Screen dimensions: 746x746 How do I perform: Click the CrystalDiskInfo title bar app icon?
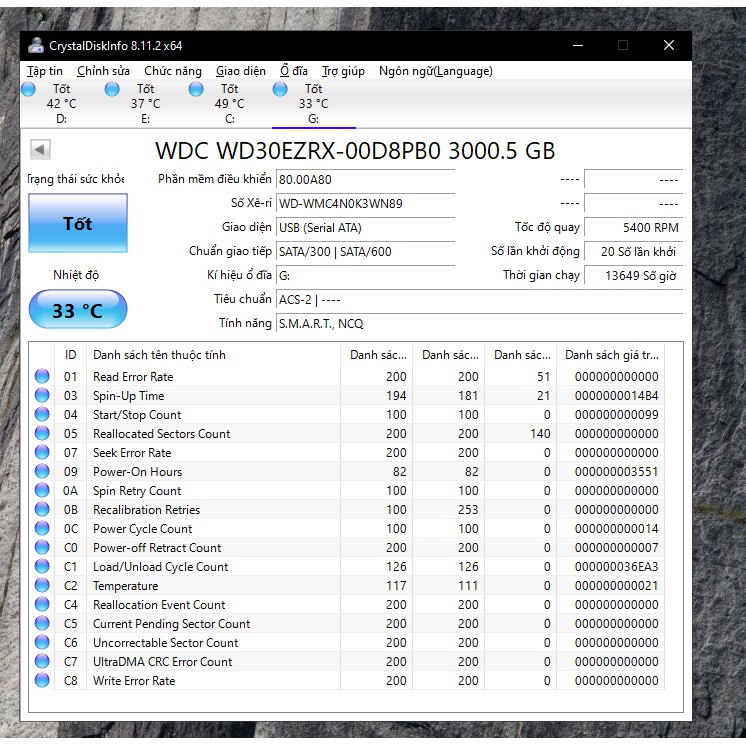point(35,46)
